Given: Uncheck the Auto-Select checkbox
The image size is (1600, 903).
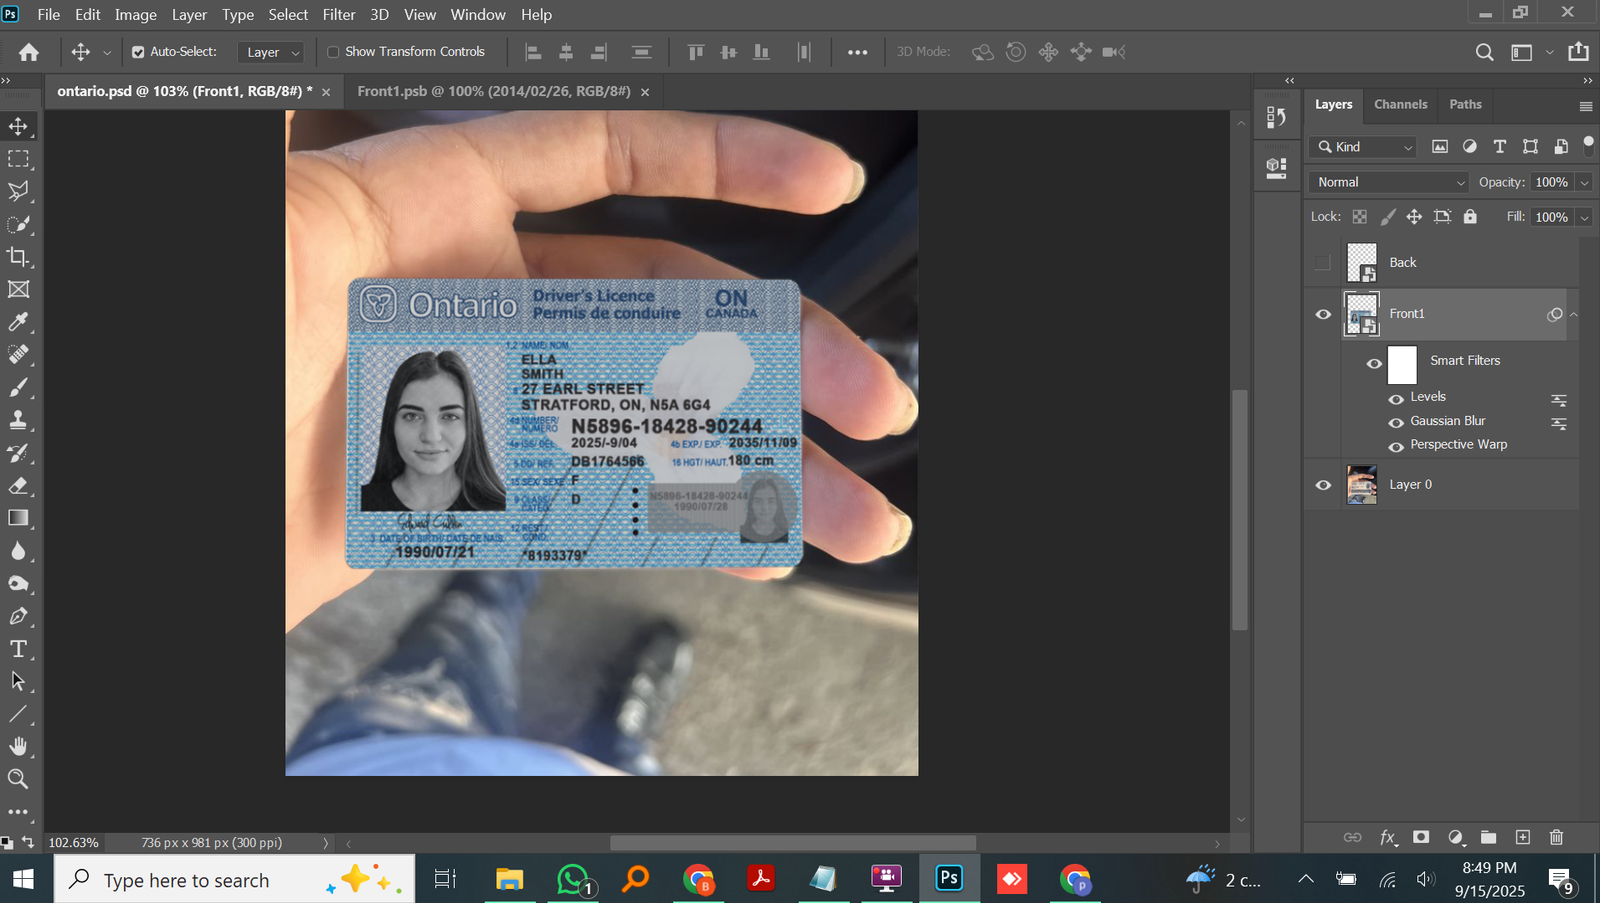Looking at the screenshot, I should pyautogui.click(x=138, y=52).
